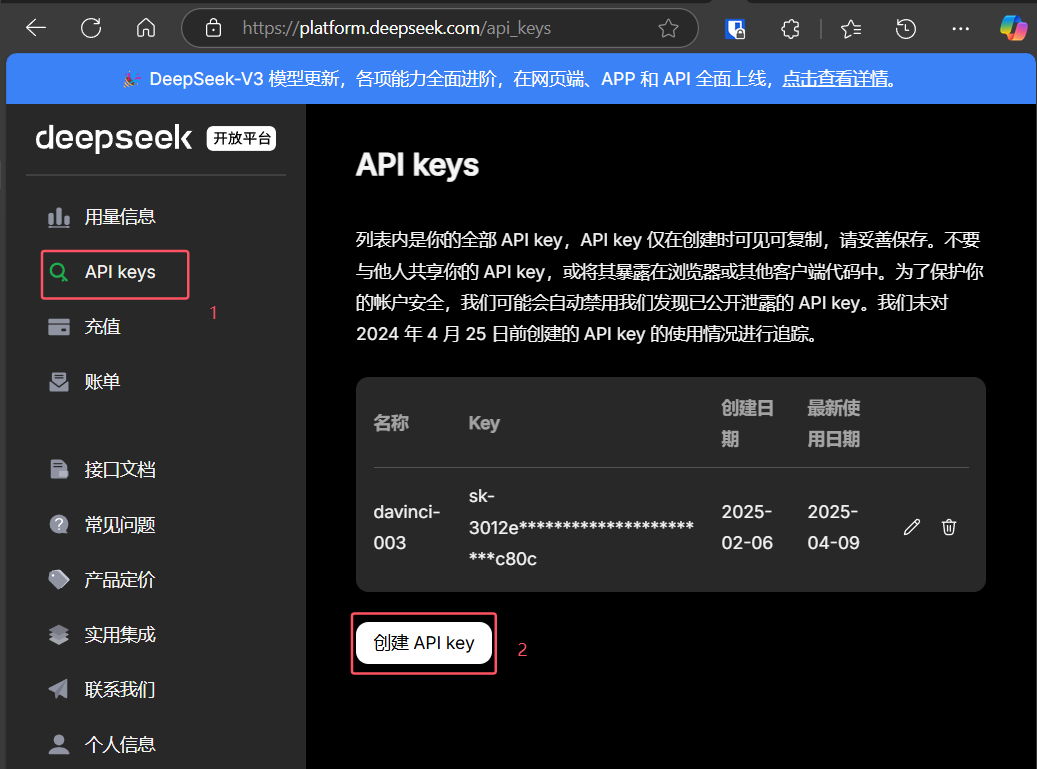The image size is (1037, 769).
Task: Click the 创建 API key button
Action: [x=423, y=643]
